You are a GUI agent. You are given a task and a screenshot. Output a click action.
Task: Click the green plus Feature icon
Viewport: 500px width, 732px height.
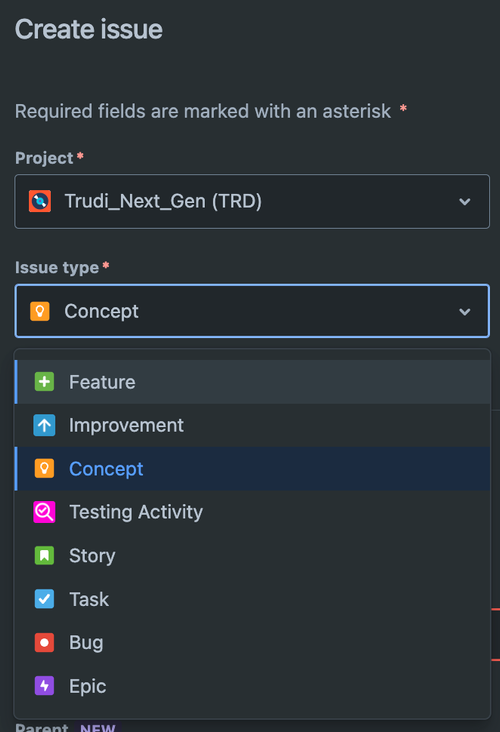tap(44, 382)
